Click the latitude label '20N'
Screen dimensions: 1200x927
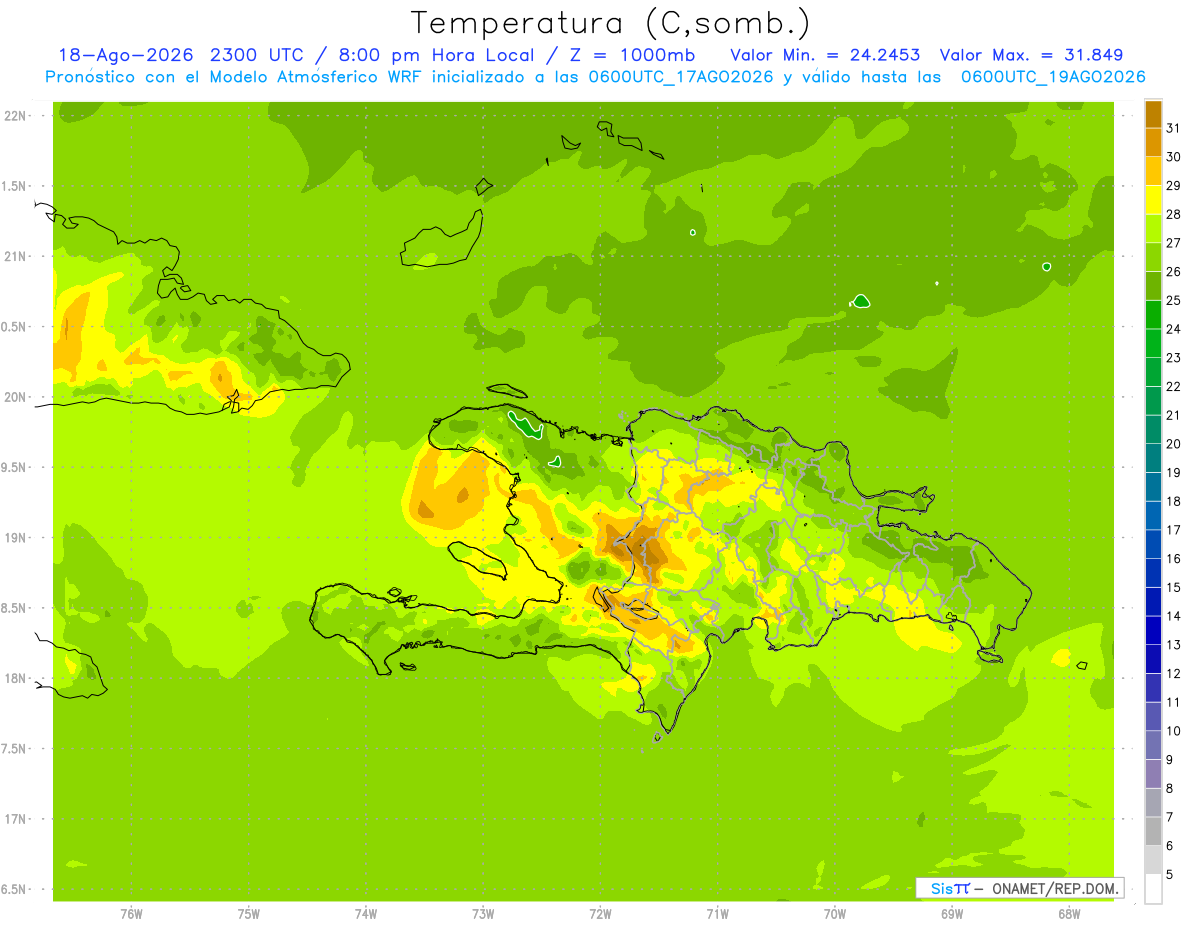[x=16, y=397]
